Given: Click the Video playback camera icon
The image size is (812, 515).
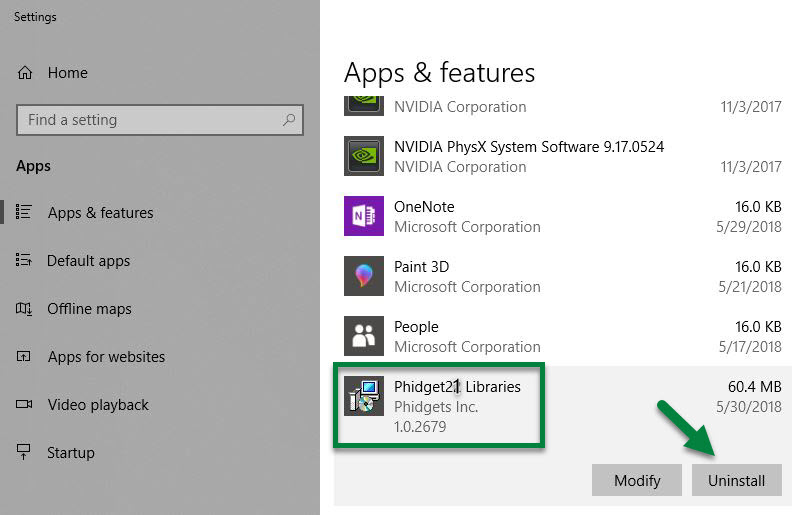Looking at the screenshot, I should [24, 404].
